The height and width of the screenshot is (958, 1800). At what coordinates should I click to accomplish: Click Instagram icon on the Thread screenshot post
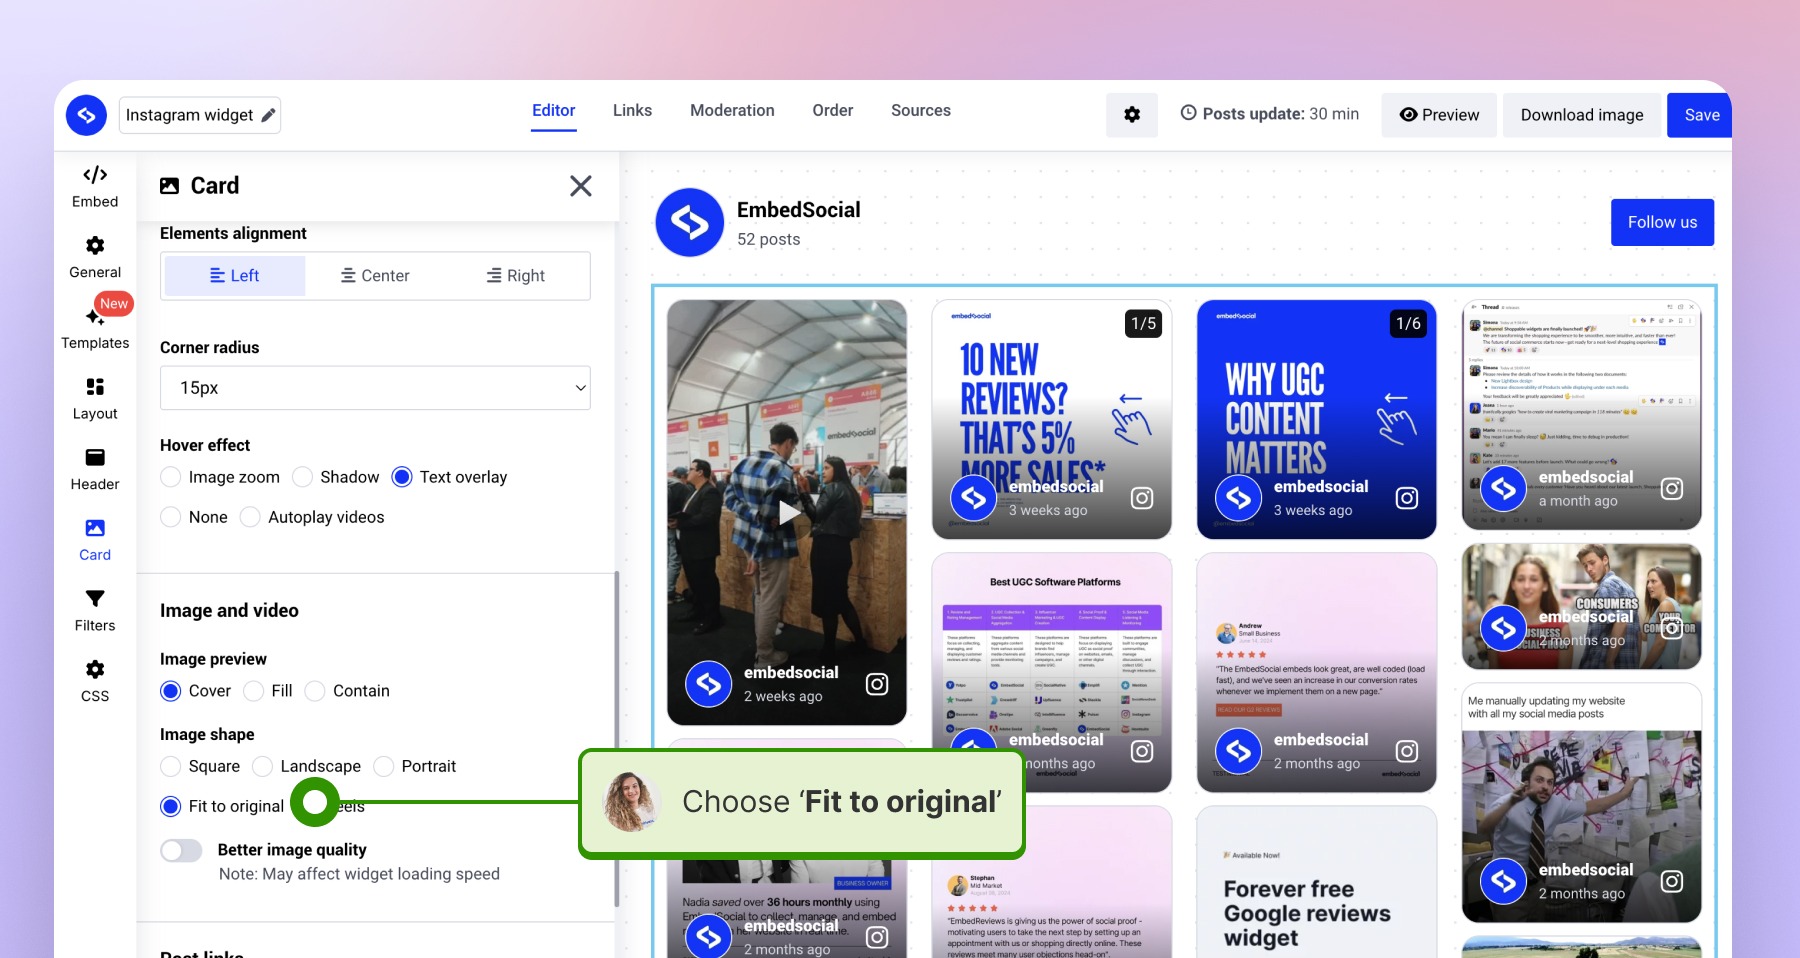tap(1672, 489)
